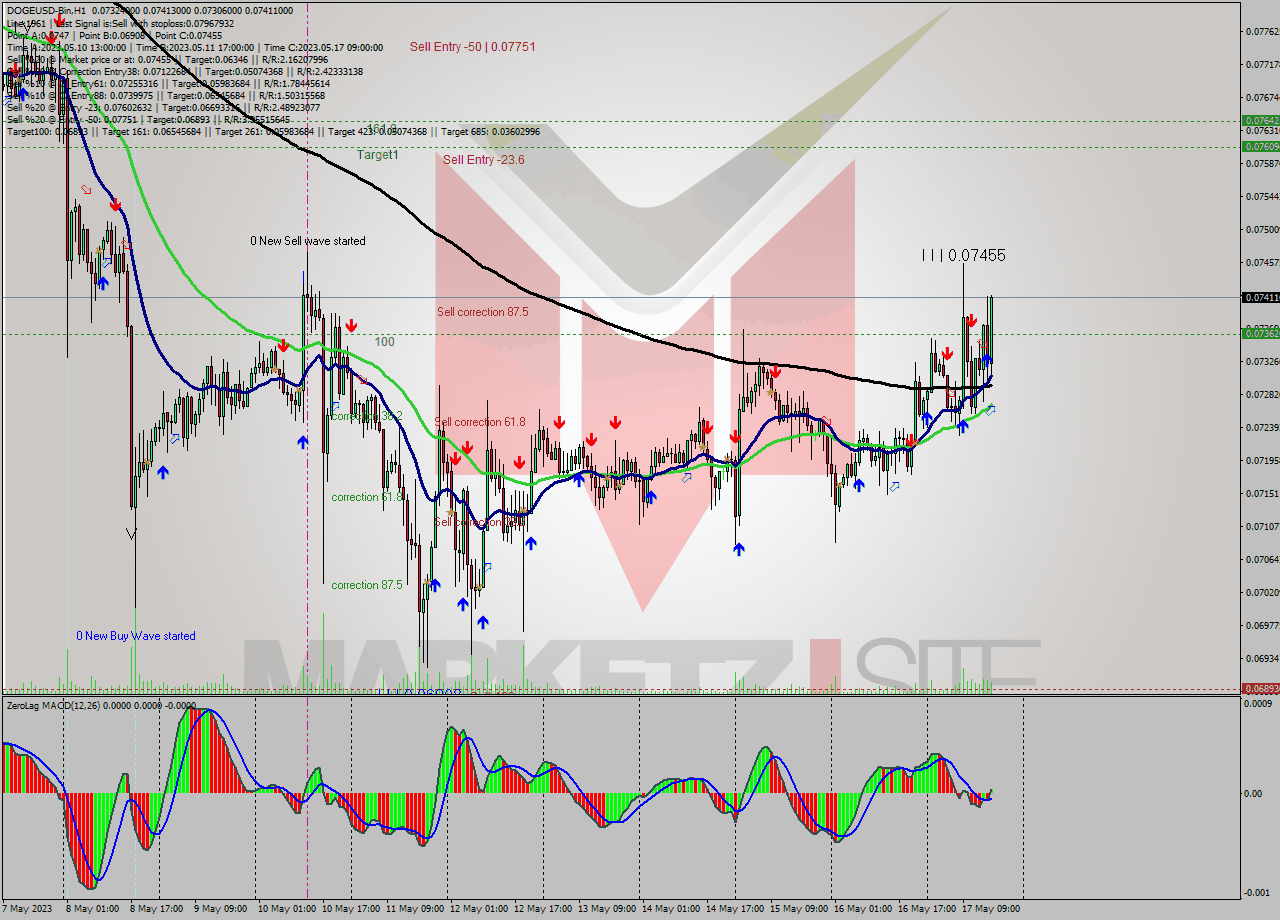Viewport: 1280px width, 920px height.
Task: Click the "100" level label on chart
Action: 385,342
